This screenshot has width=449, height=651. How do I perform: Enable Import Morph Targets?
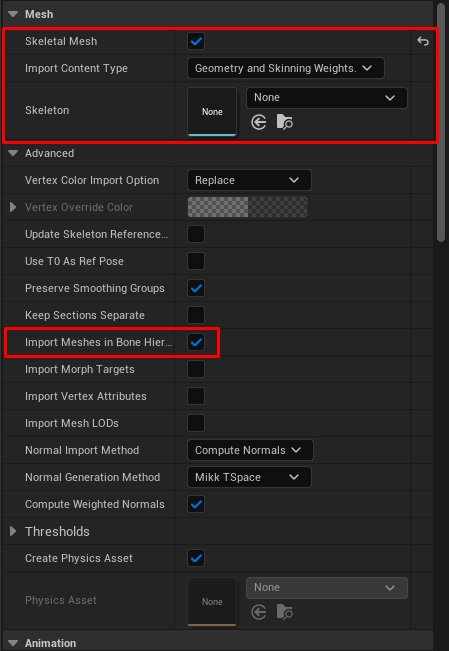196,369
